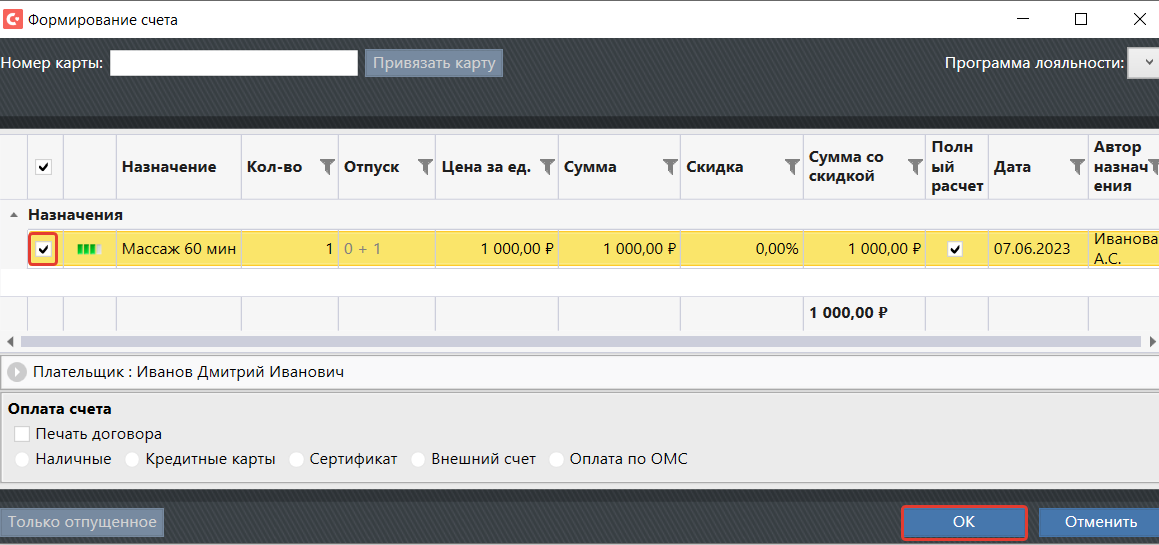Uncheck the Массаж 60 мин row checkbox
Image resolution: width=1159 pixels, height=545 pixels.
44,249
